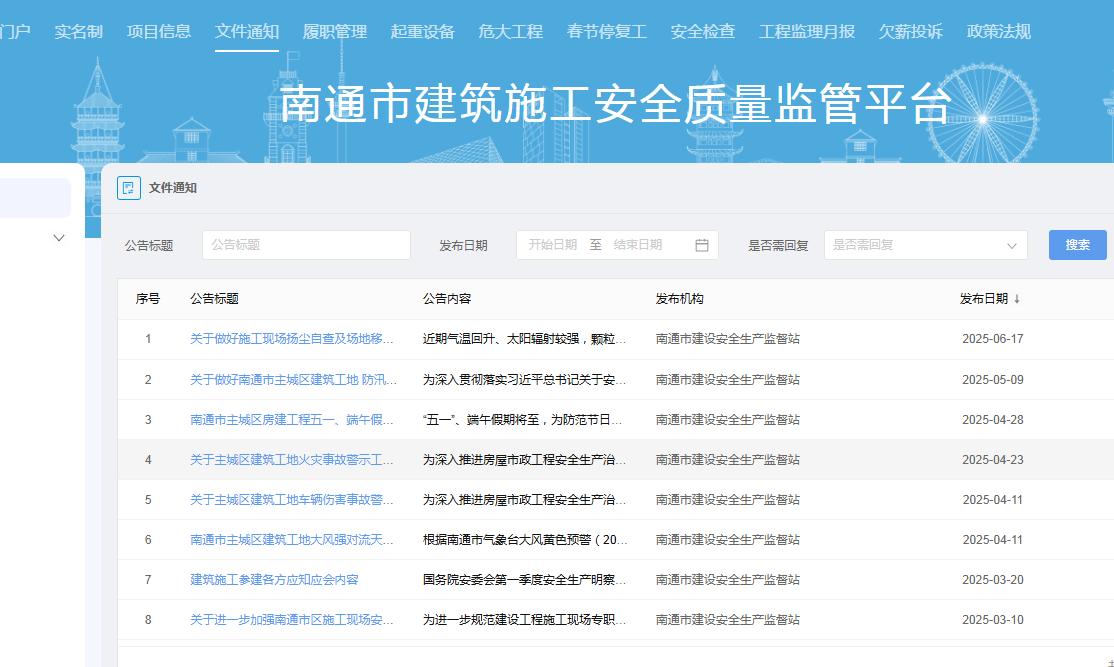
Task: Open the 是否需回复 dropdown
Action: [925, 245]
